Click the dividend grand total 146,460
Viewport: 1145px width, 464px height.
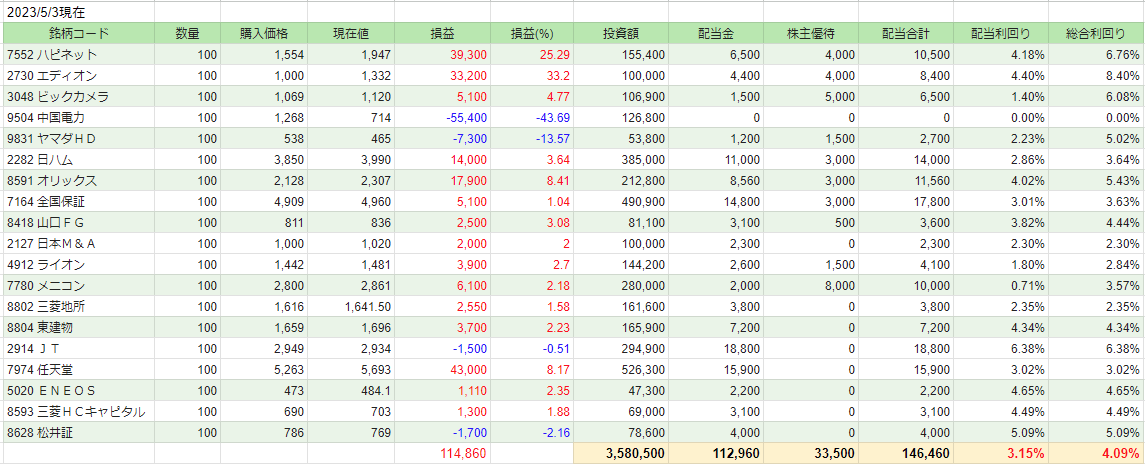(906, 453)
